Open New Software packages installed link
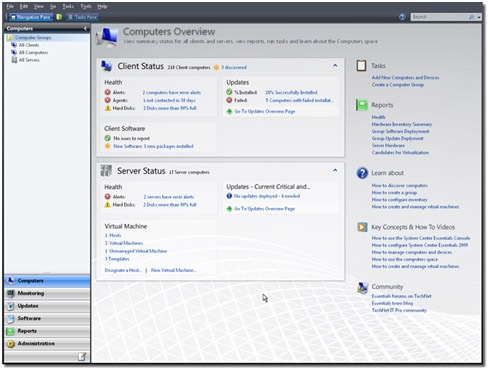489x370 pixels. 153,146
